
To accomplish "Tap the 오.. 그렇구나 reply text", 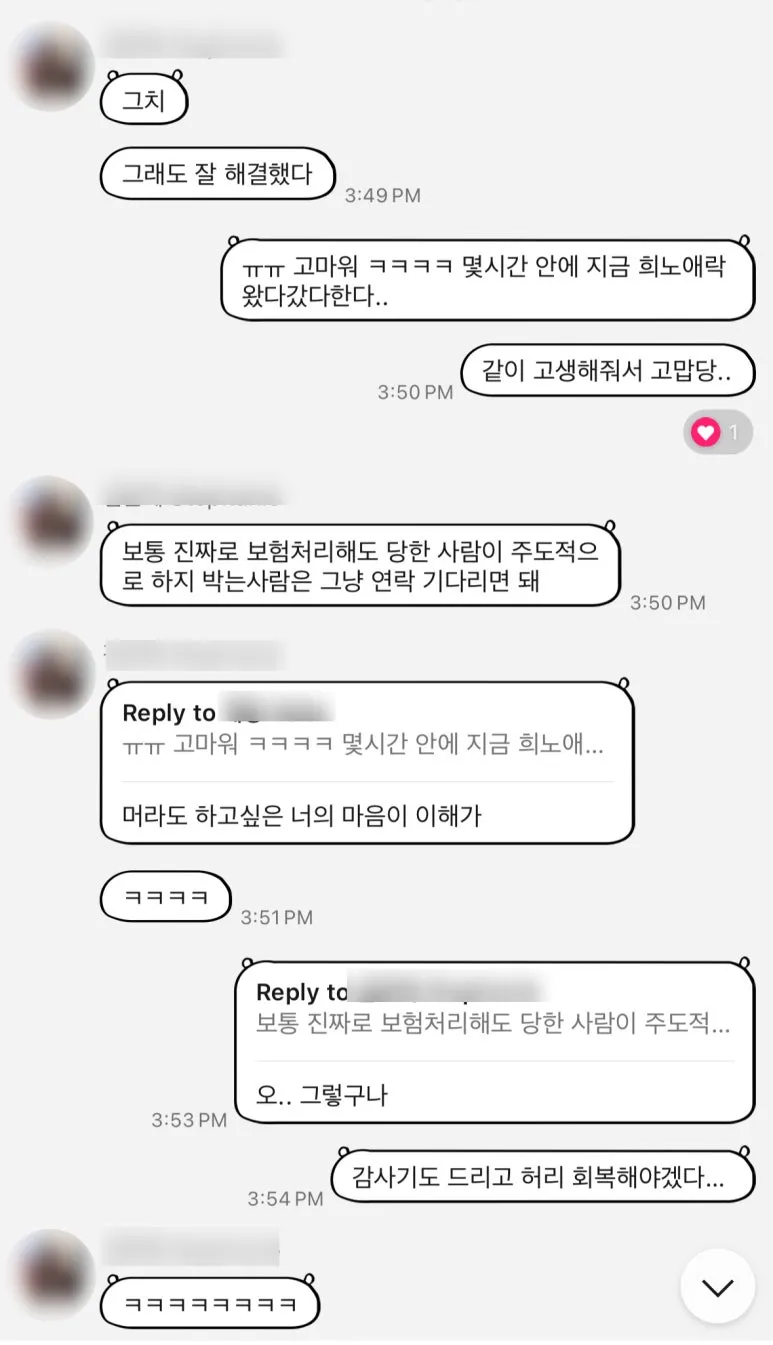I will (322, 1095).
